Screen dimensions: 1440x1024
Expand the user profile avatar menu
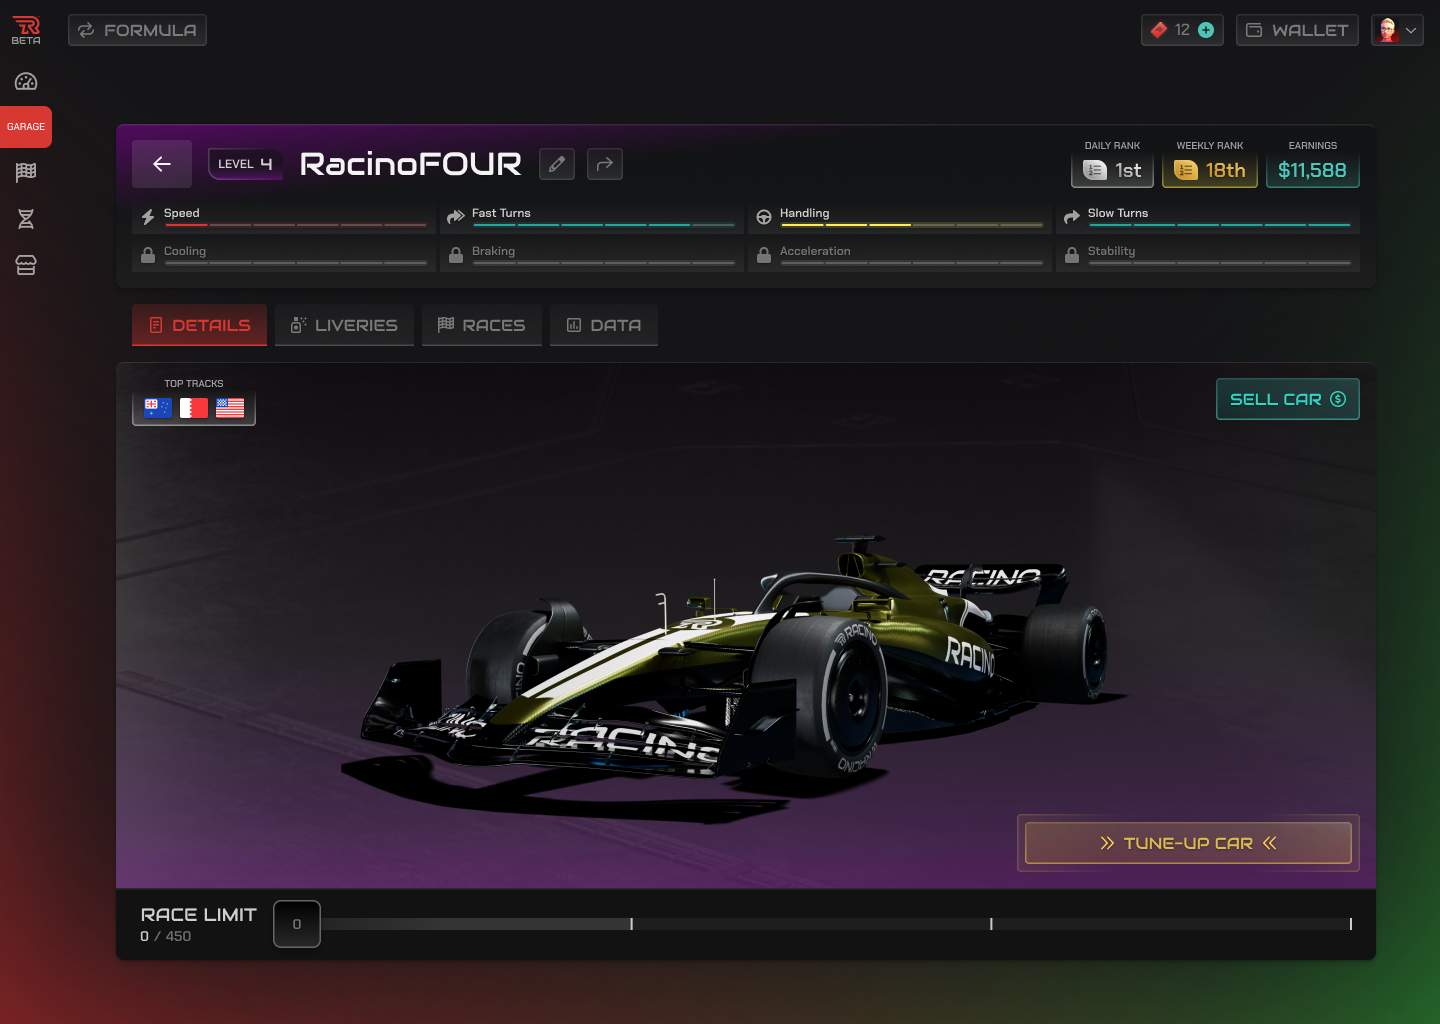pos(1397,30)
